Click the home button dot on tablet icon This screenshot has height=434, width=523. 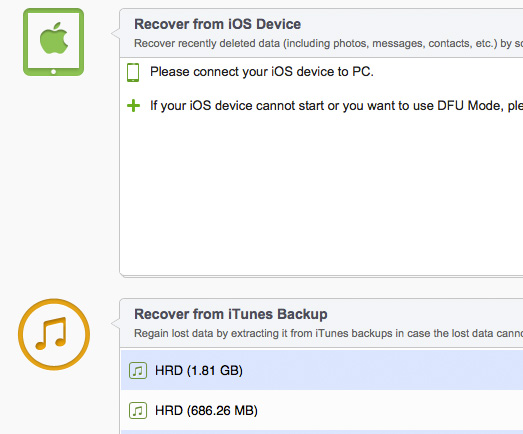pyautogui.click(x=53, y=72)
